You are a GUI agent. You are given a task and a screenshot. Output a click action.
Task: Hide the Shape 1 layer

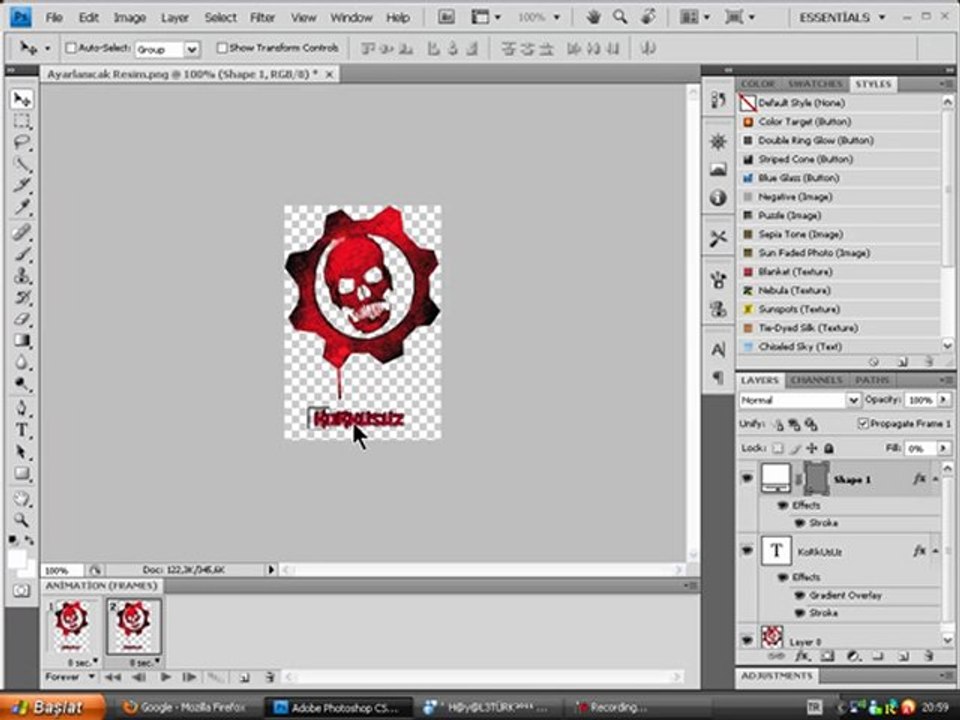point(747,479)
